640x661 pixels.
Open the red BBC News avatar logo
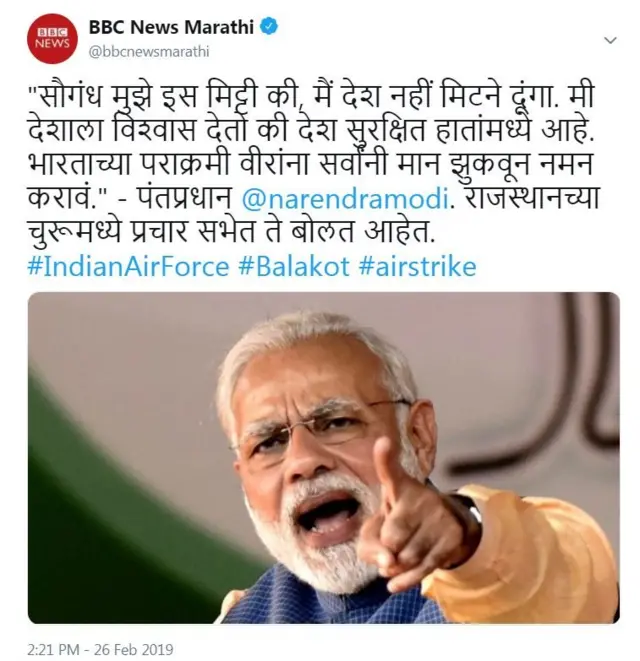pyautogui.click(x=52, y=39)
